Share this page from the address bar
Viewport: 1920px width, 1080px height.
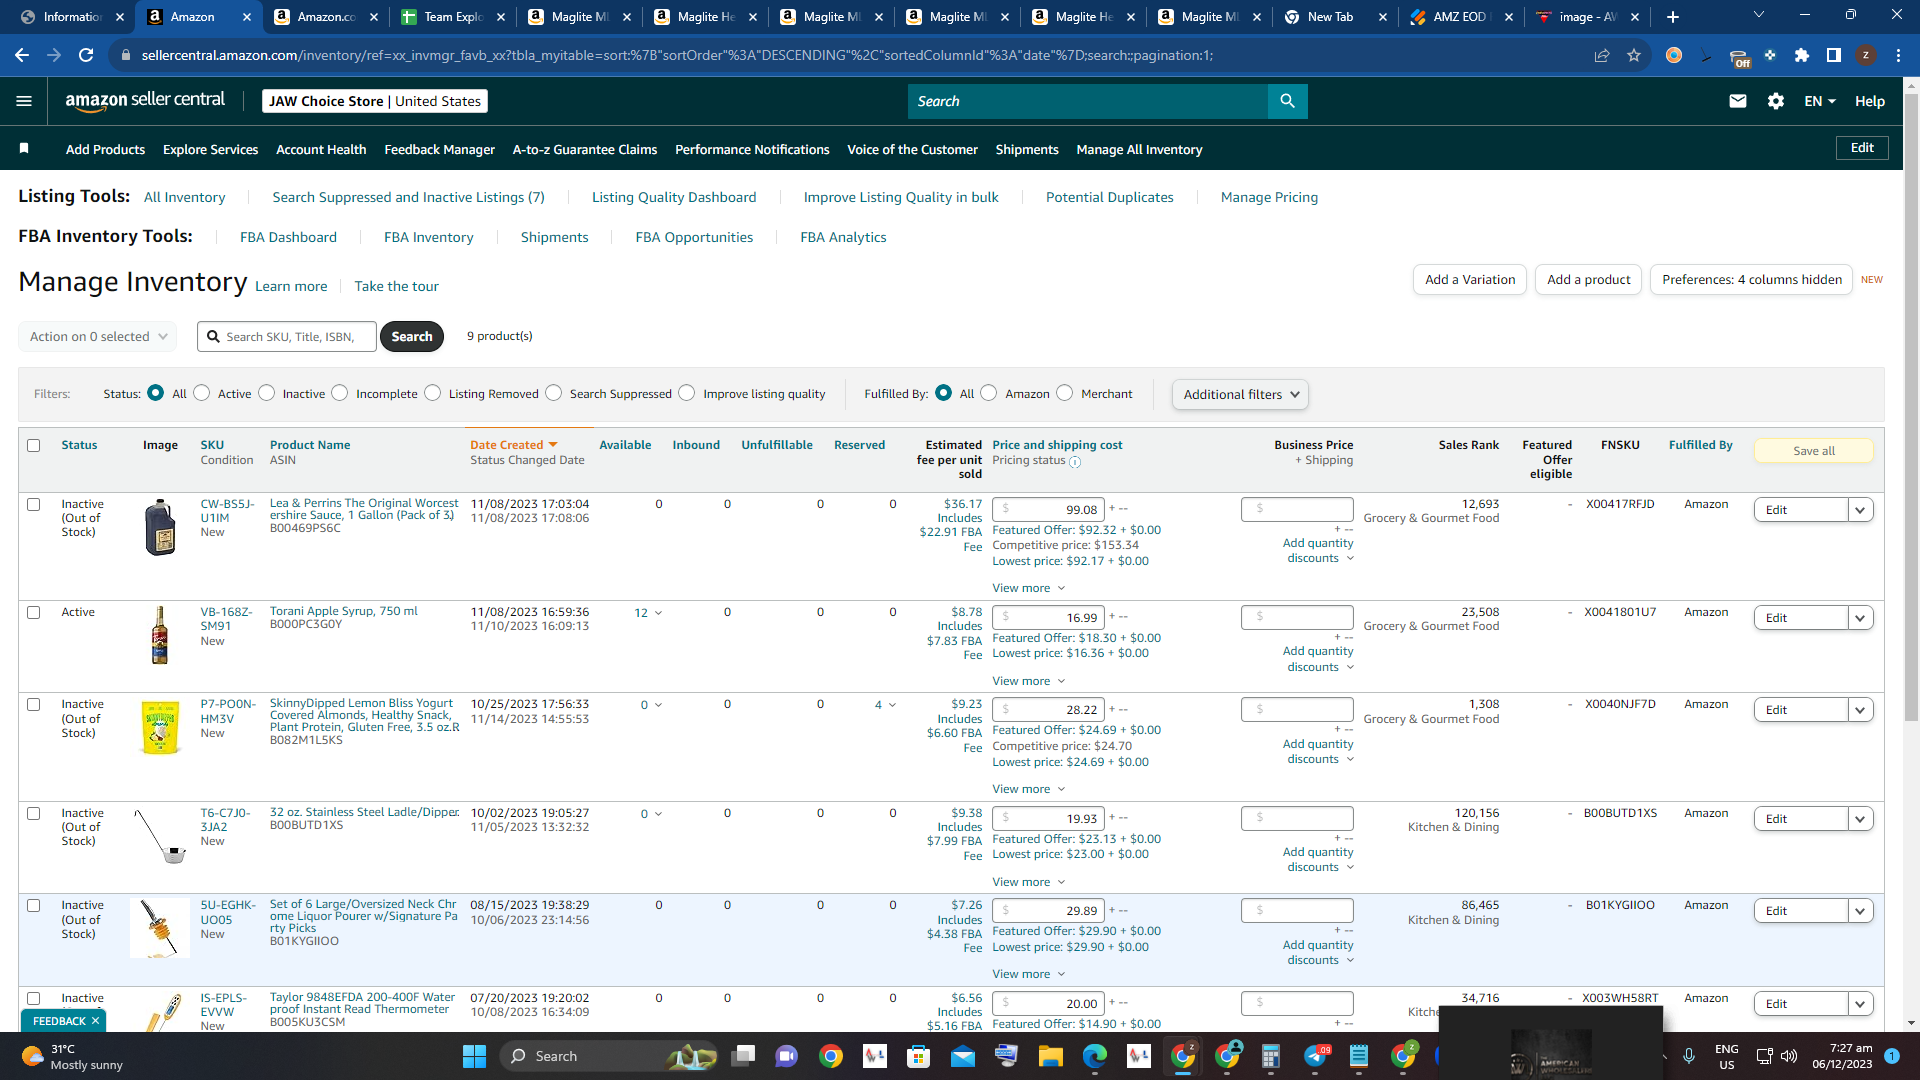[1602, 55]
